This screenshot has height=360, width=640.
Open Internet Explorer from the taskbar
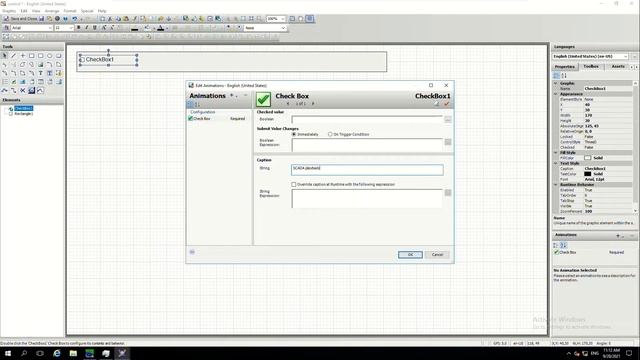tap(57, 353)
